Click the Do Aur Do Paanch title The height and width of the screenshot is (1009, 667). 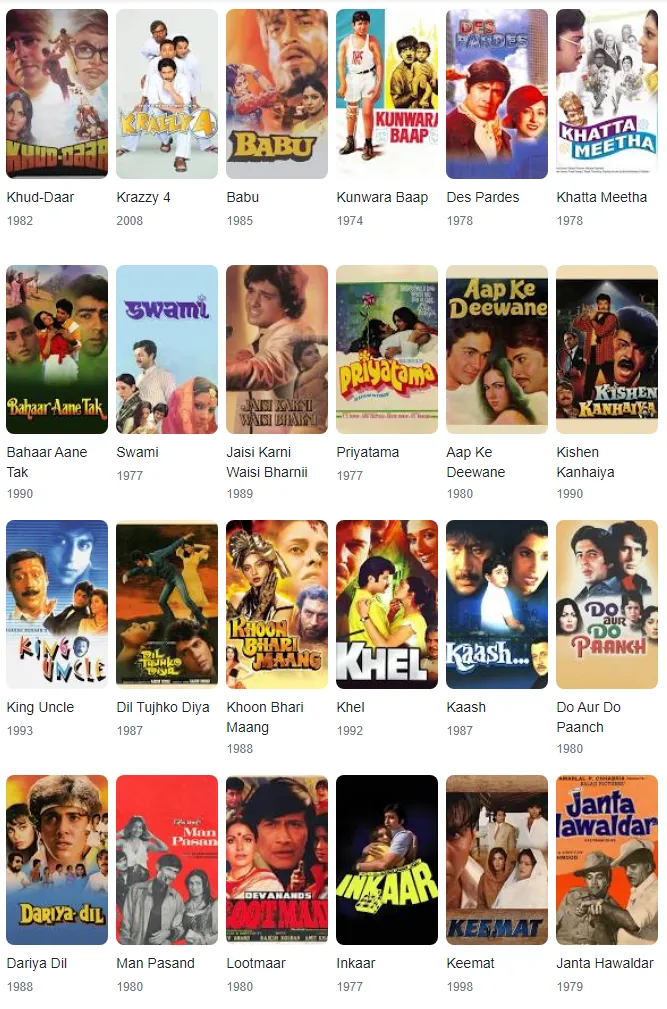(x=589, y=717)
